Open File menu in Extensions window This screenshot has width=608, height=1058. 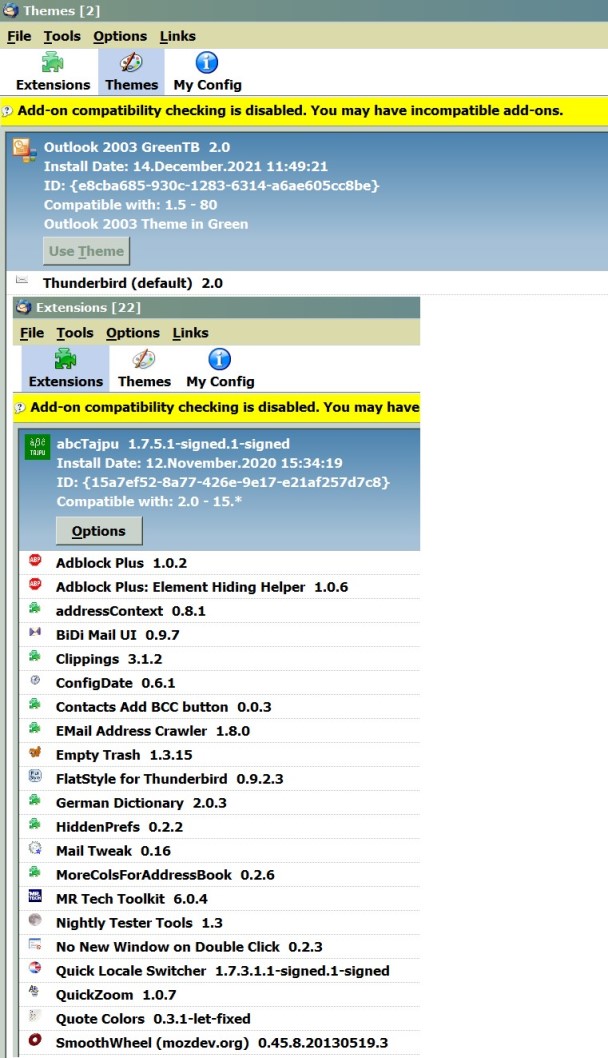[32, 333]
